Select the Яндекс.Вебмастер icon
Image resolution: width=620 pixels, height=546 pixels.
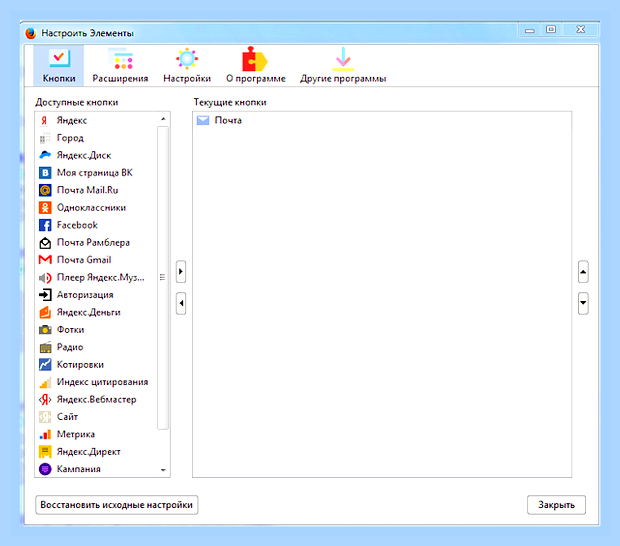(x=45, y=399)
